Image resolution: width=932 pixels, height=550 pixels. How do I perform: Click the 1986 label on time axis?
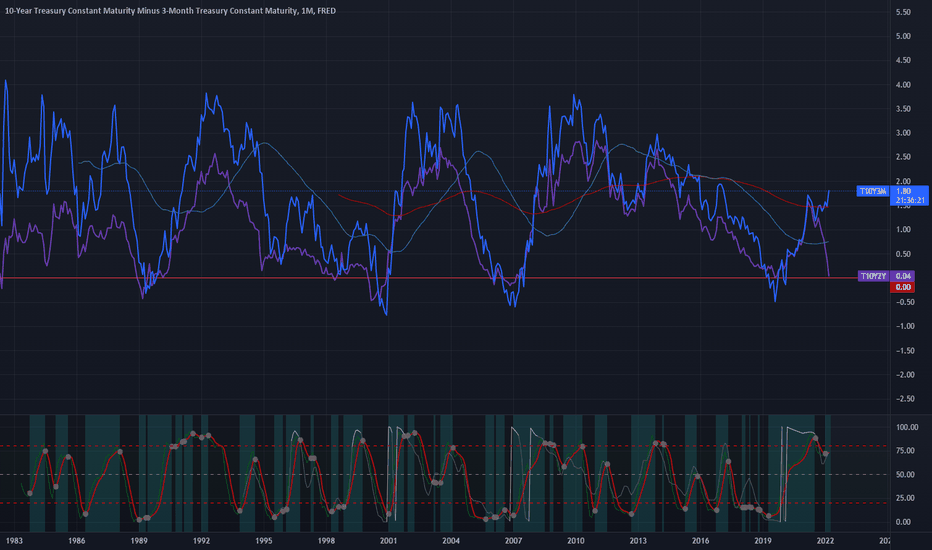point(76,540)
